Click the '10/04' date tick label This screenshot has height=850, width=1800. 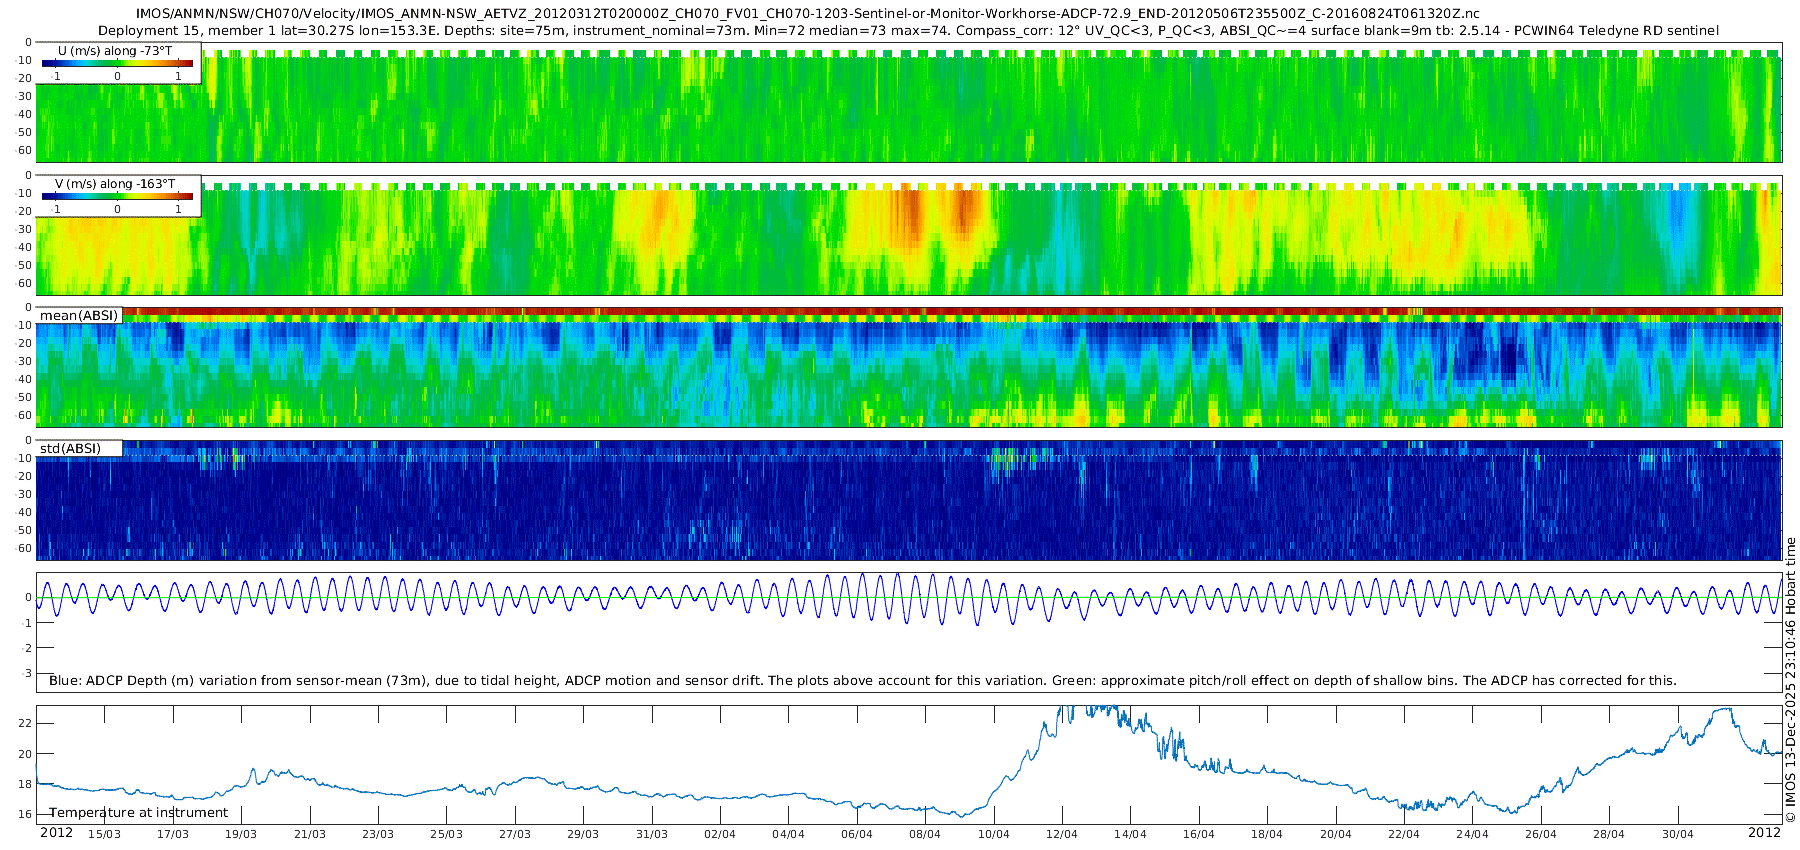point(994,834)
